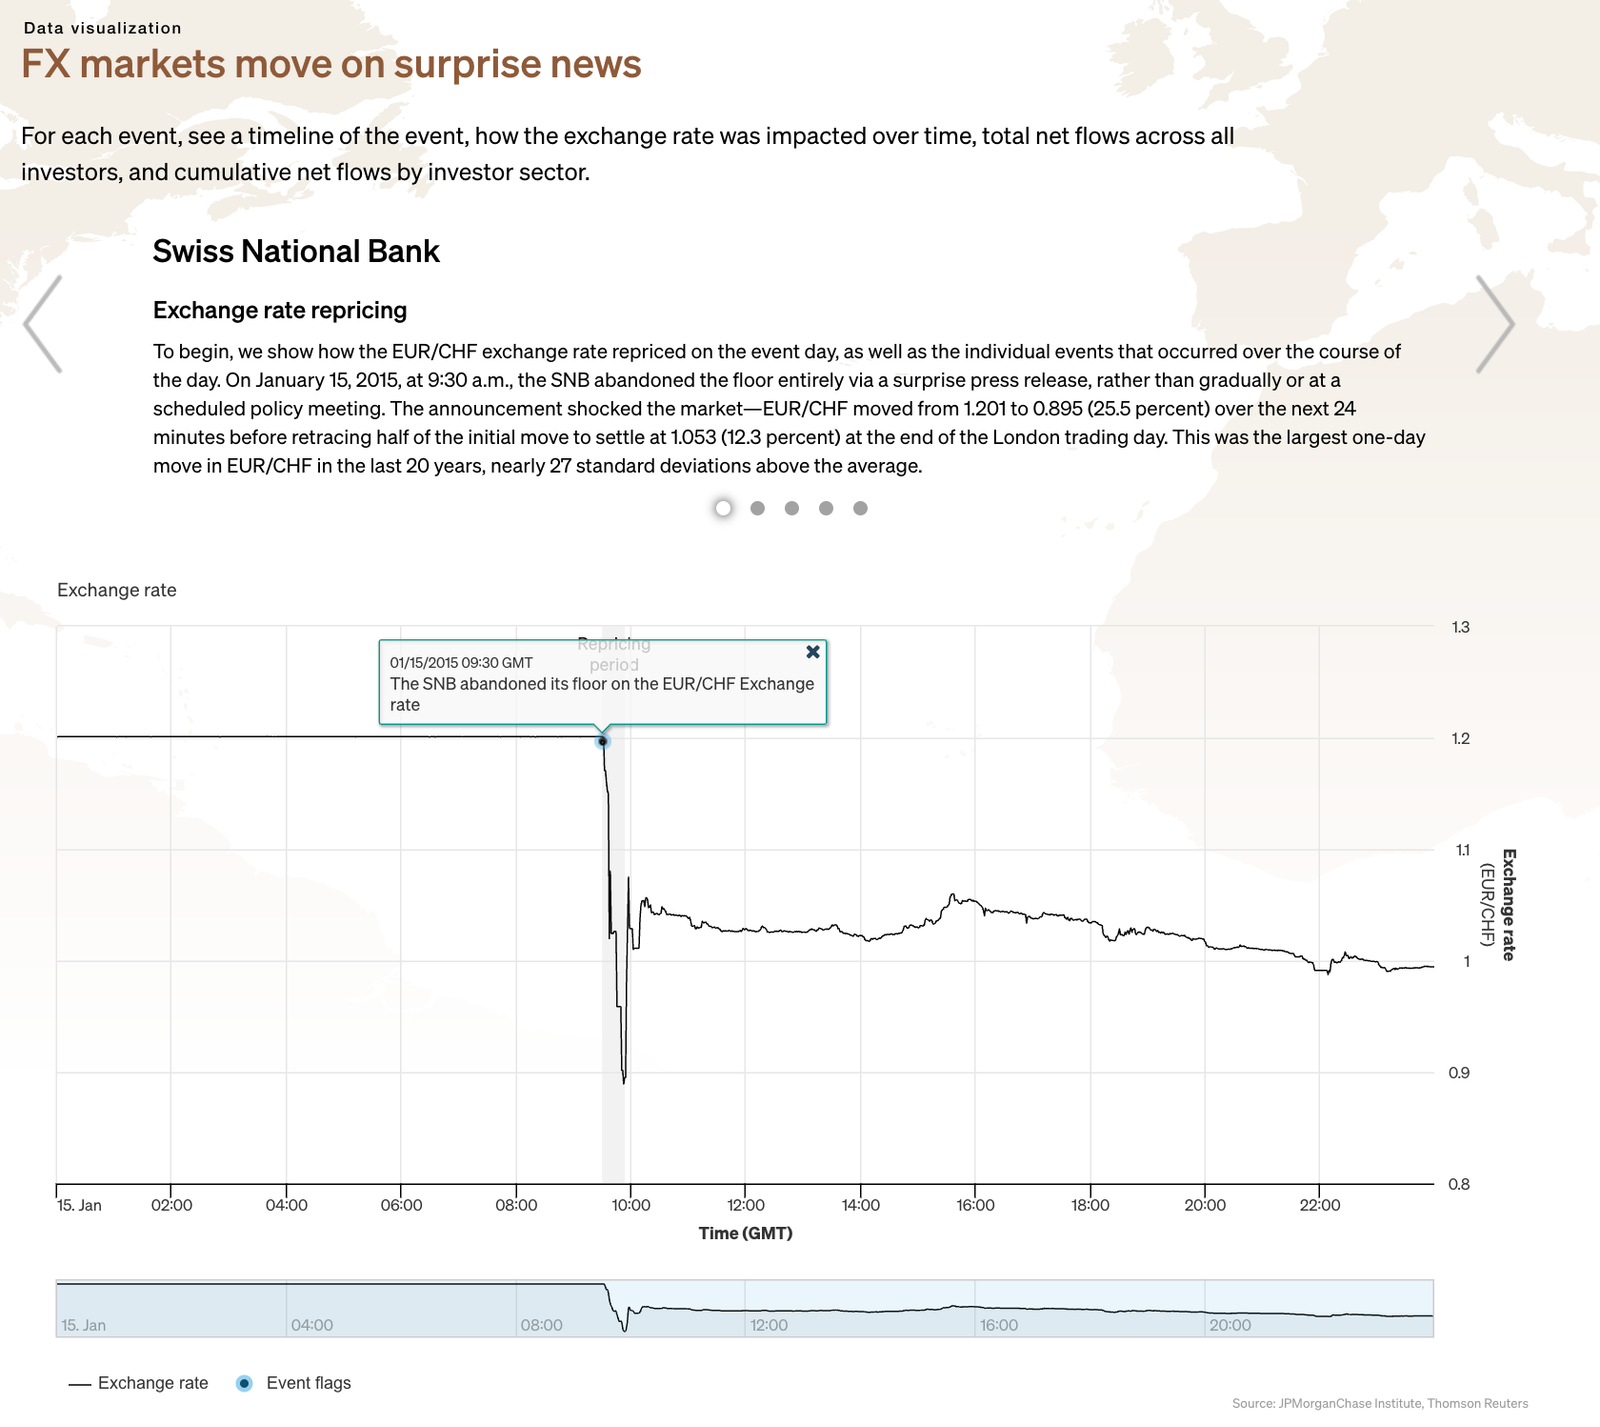Advance to the next slide with the right arrow
This screenshot has width=1600, height=1427.
pyautogui.click(x=1495, y=324)
